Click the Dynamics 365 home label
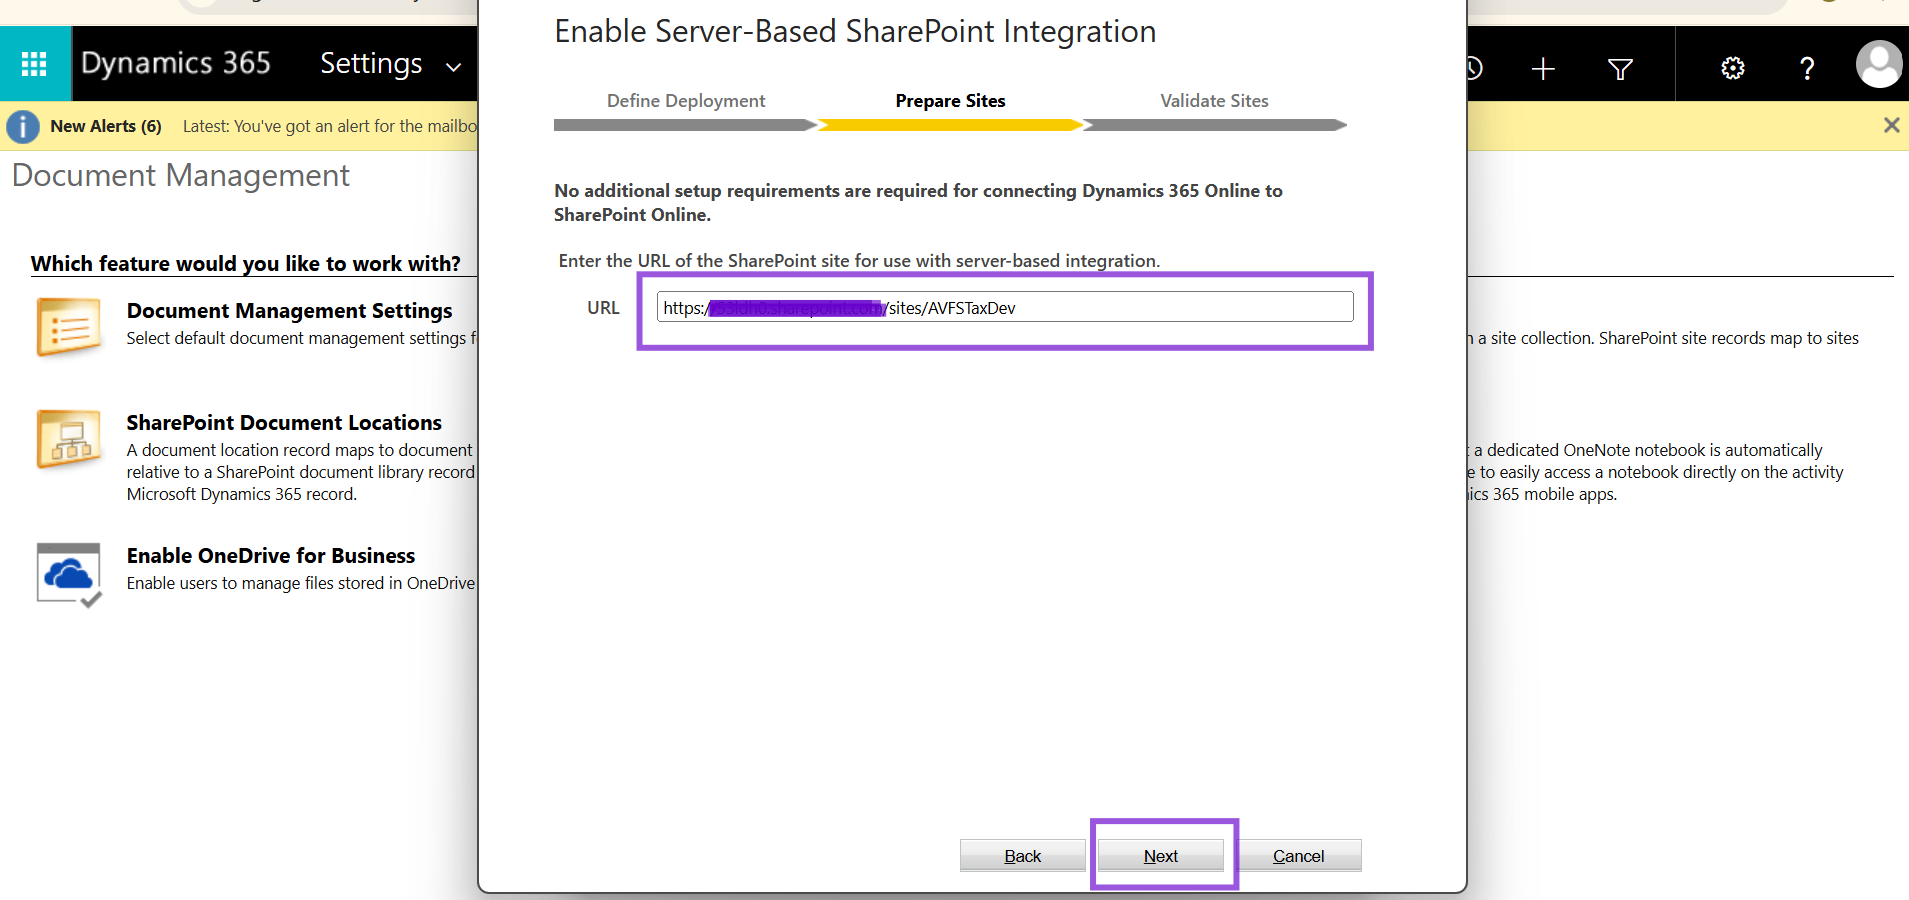Image resolution: width=1909 pixels, height=900 pixels. [x=176, y=64]
